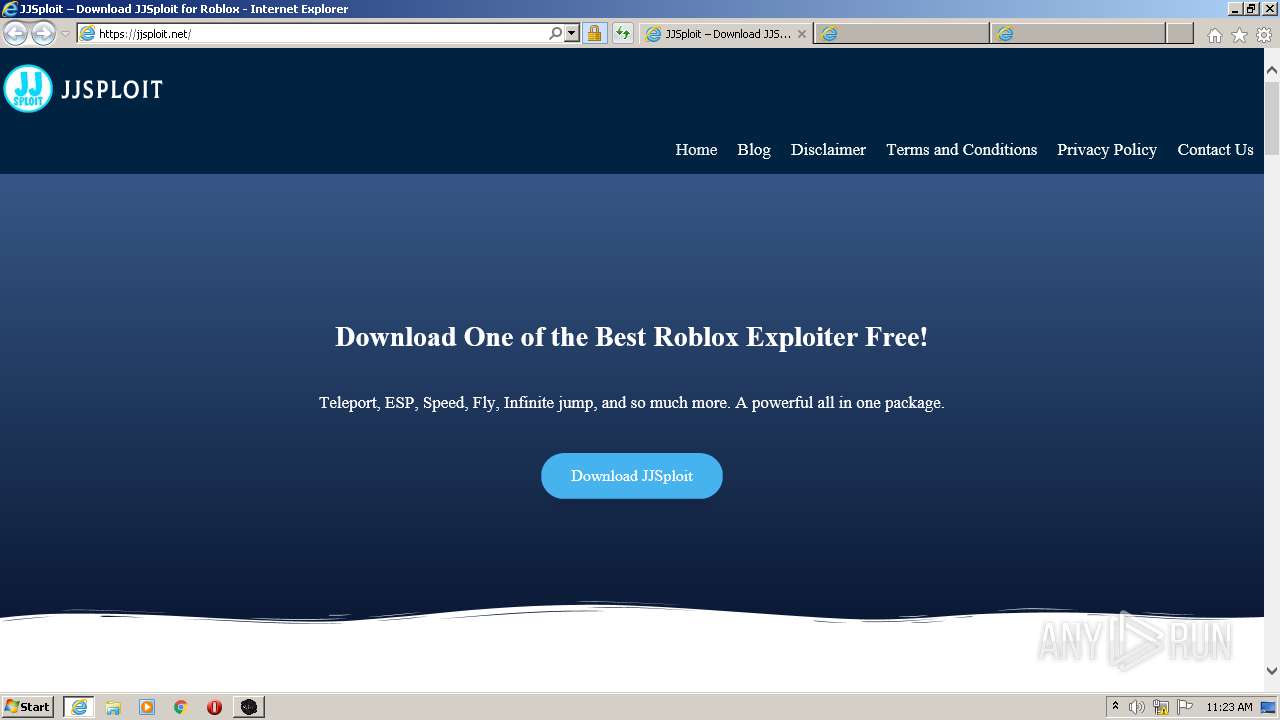Open the browser Home icon
Screen dimensions: 1280x720
pyautogui.click(x=1214, y=35)
